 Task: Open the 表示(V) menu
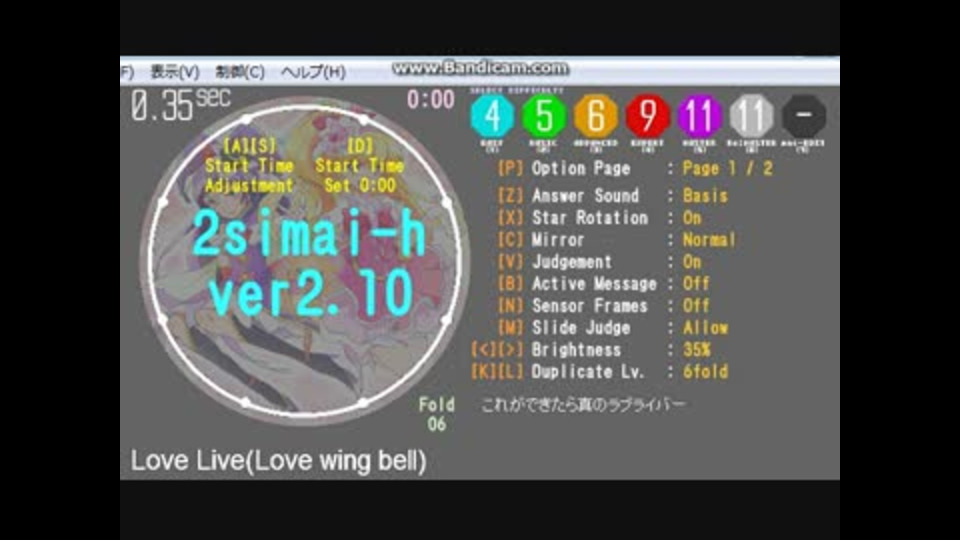pos(175,72)
